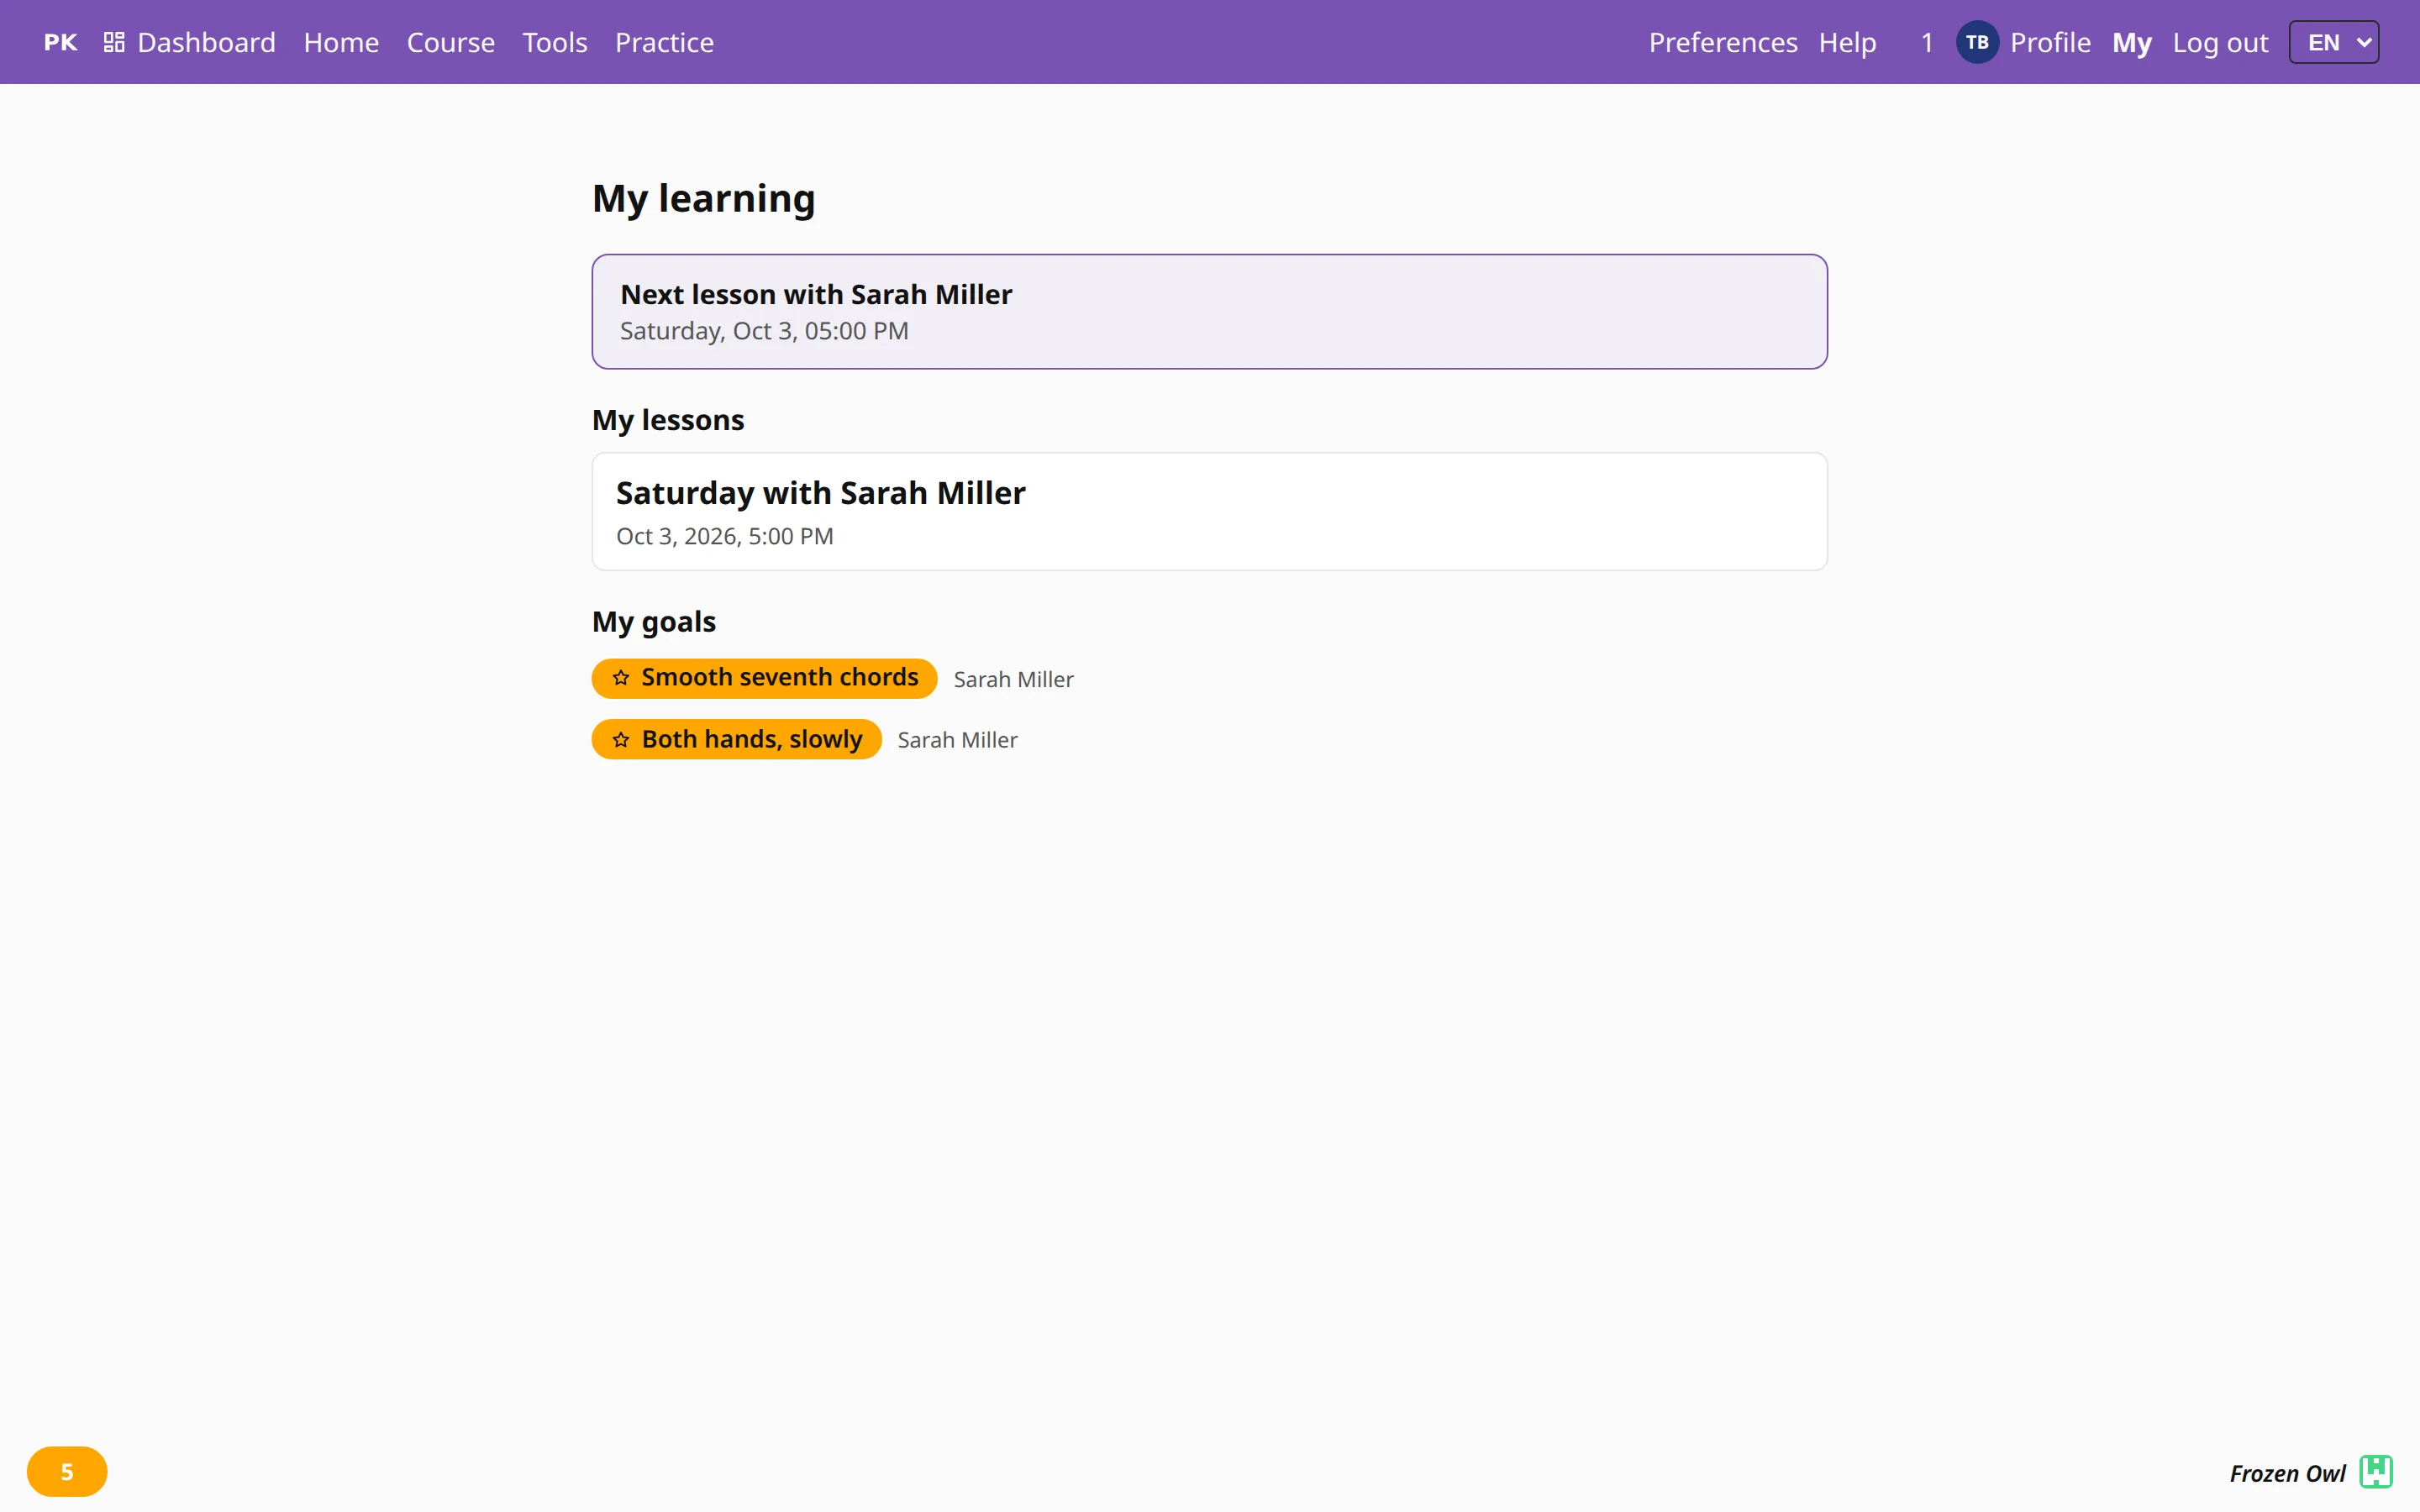Open the Profile link
This screenshot has width=2420, height=1512.
pos(2050,42)
